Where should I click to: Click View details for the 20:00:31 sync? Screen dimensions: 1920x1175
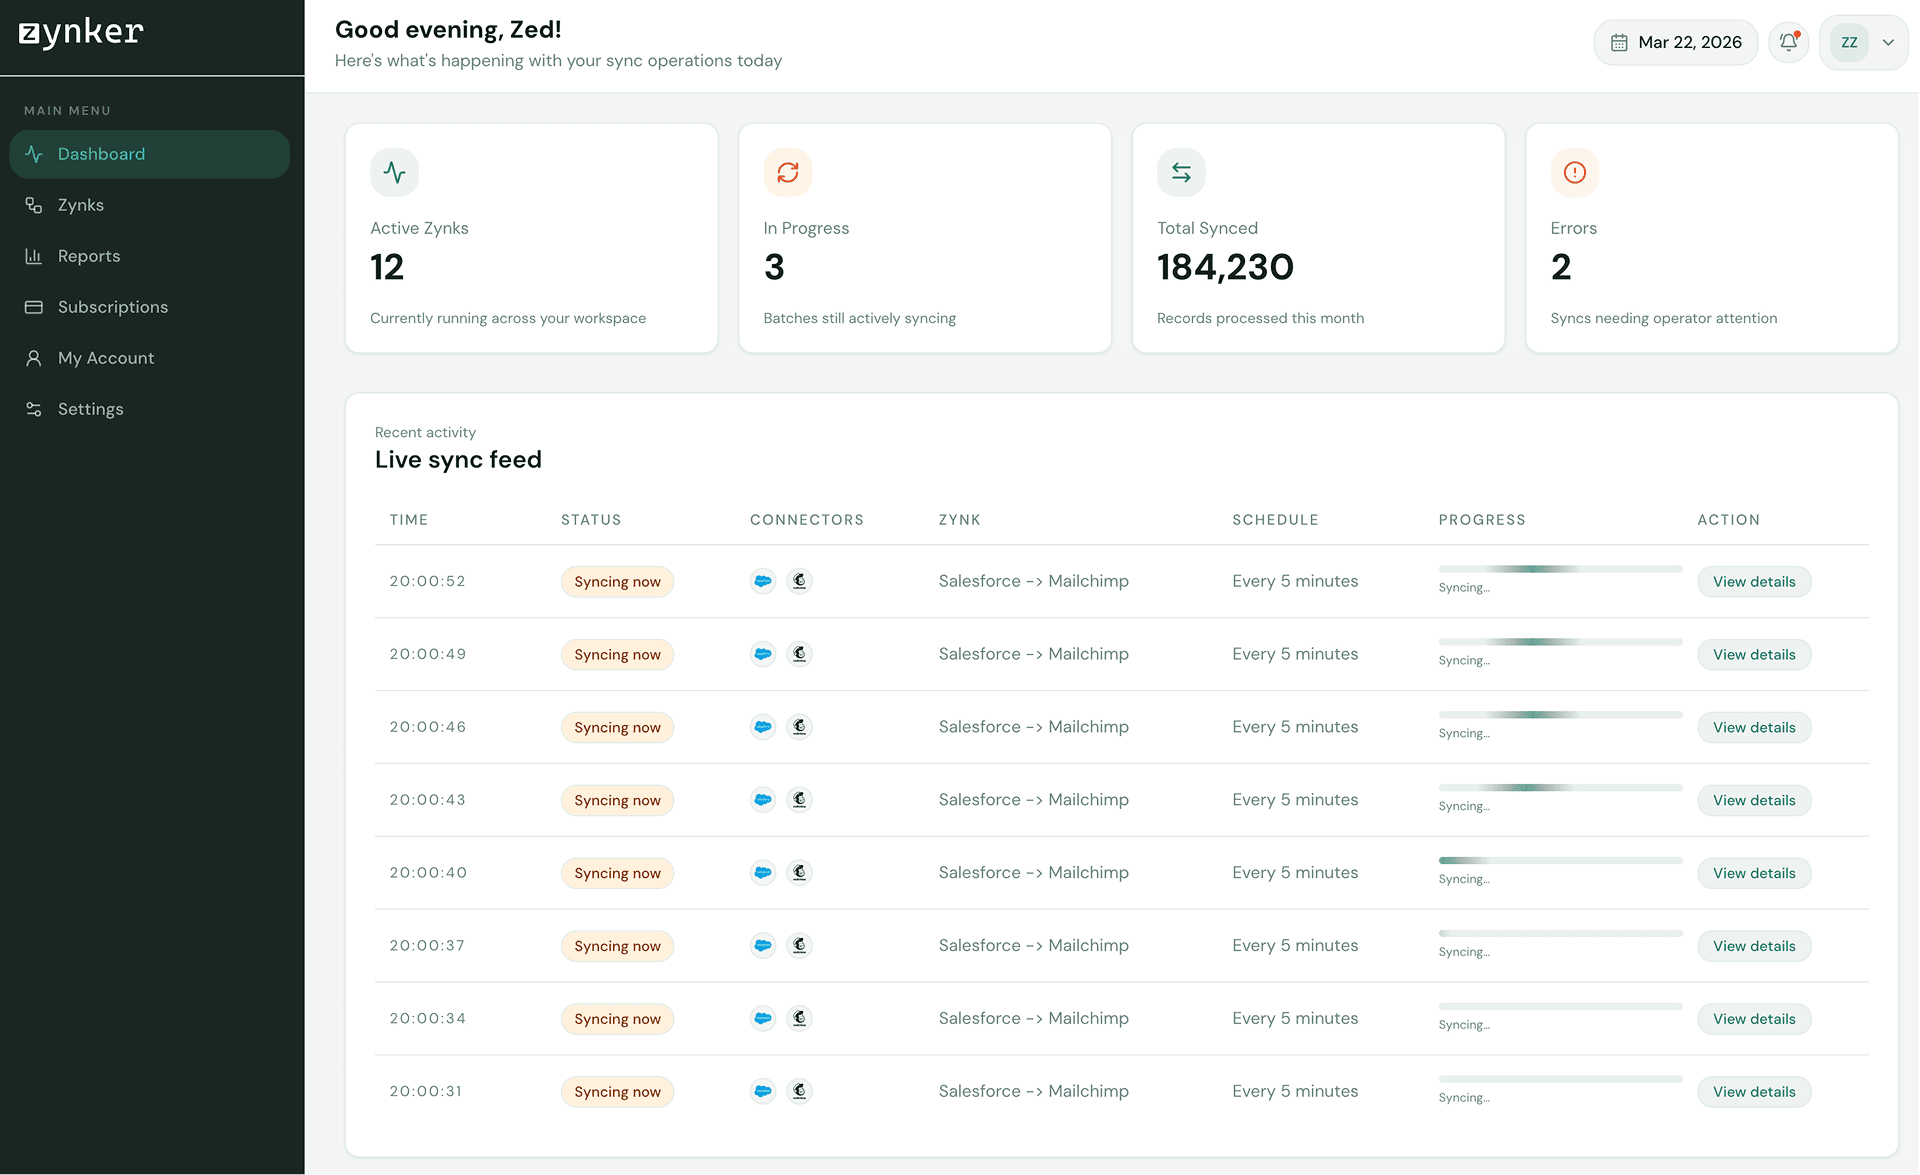click(x=1753, y=1091)
